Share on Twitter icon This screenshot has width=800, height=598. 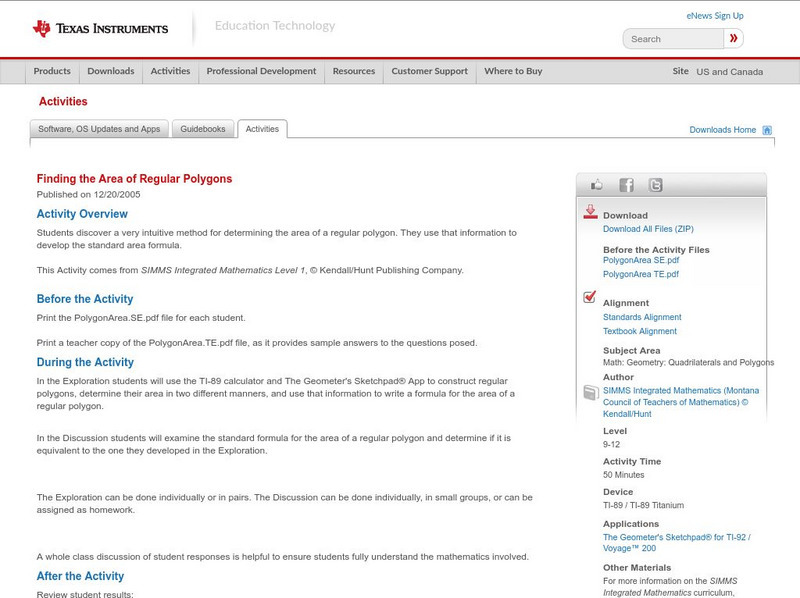[655, 185]
